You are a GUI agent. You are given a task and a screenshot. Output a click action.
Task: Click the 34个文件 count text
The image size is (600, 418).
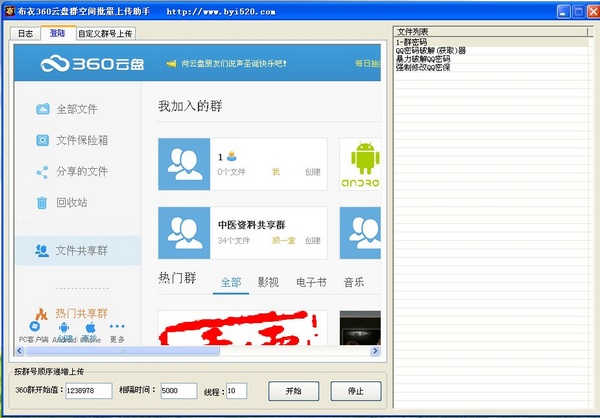click(x=233, y=240)
